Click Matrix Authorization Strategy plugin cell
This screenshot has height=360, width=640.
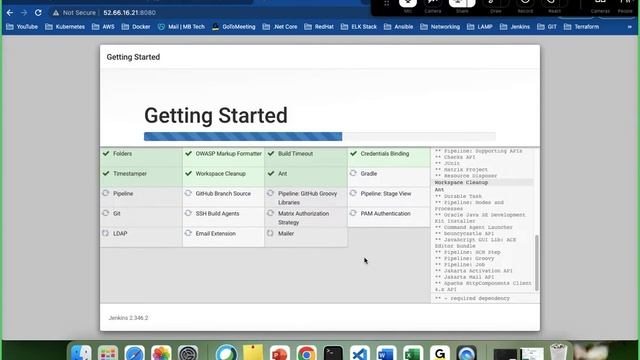[306, 217]
